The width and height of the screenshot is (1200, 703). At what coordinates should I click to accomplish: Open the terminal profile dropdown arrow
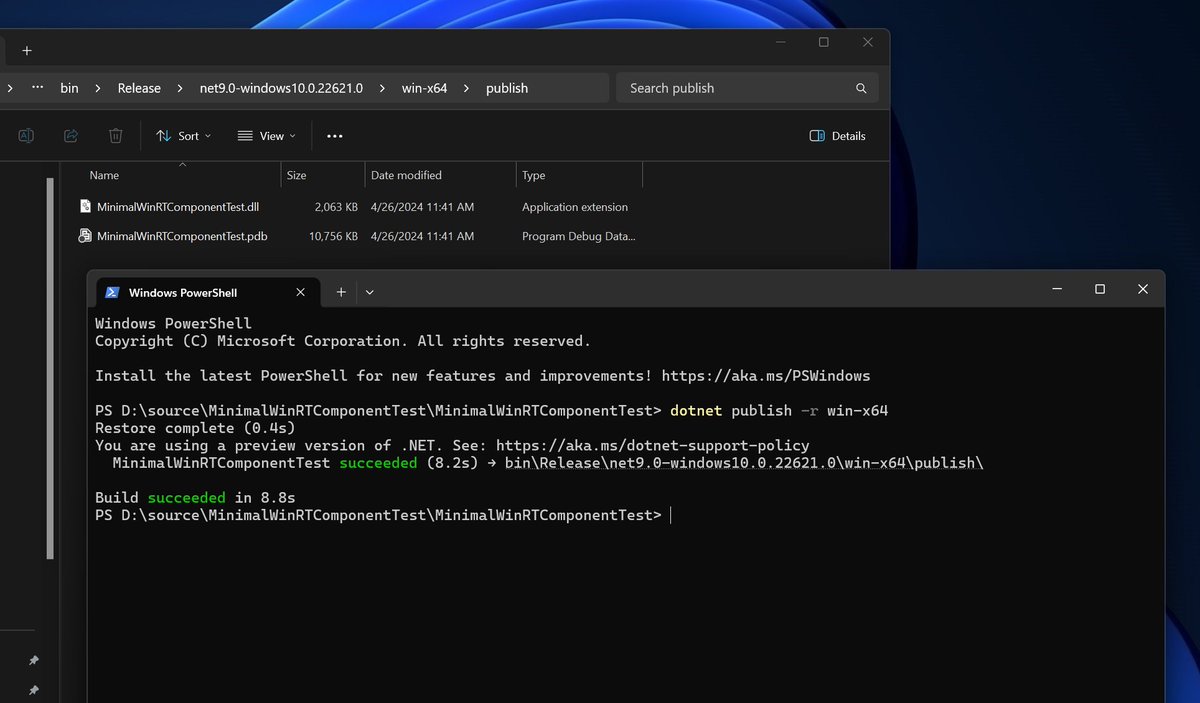(x=370, y=292)
